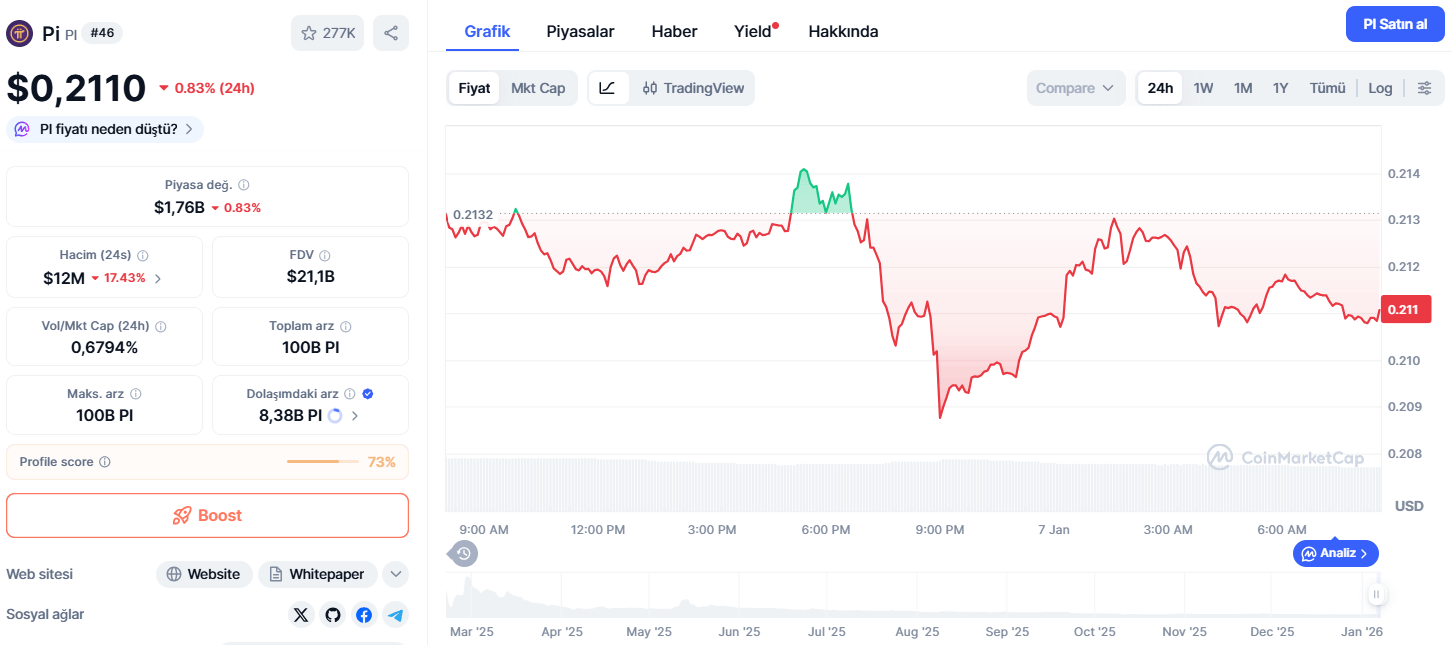The image size is (1452, 645).
Task: Select the Tümü time range
Action: tap(1328, 88)
